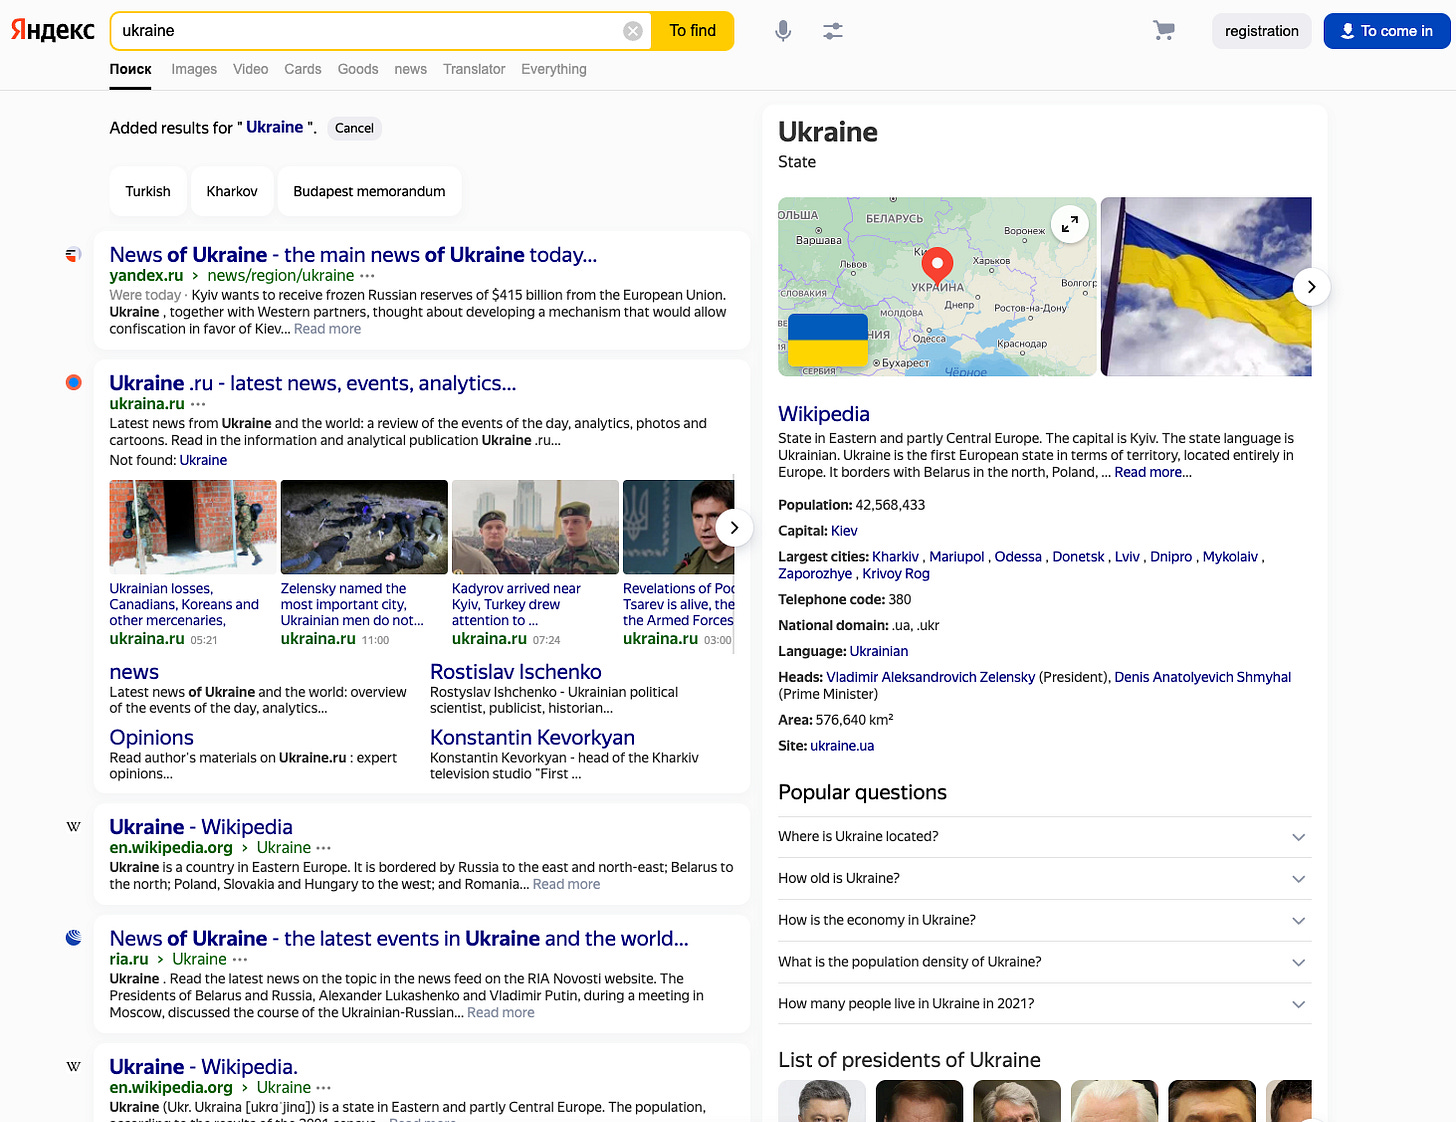Start voice search with the microphone icon
Viewport: 1456px width, 1122px height.
pyautogui.click(x=783, y=31)
